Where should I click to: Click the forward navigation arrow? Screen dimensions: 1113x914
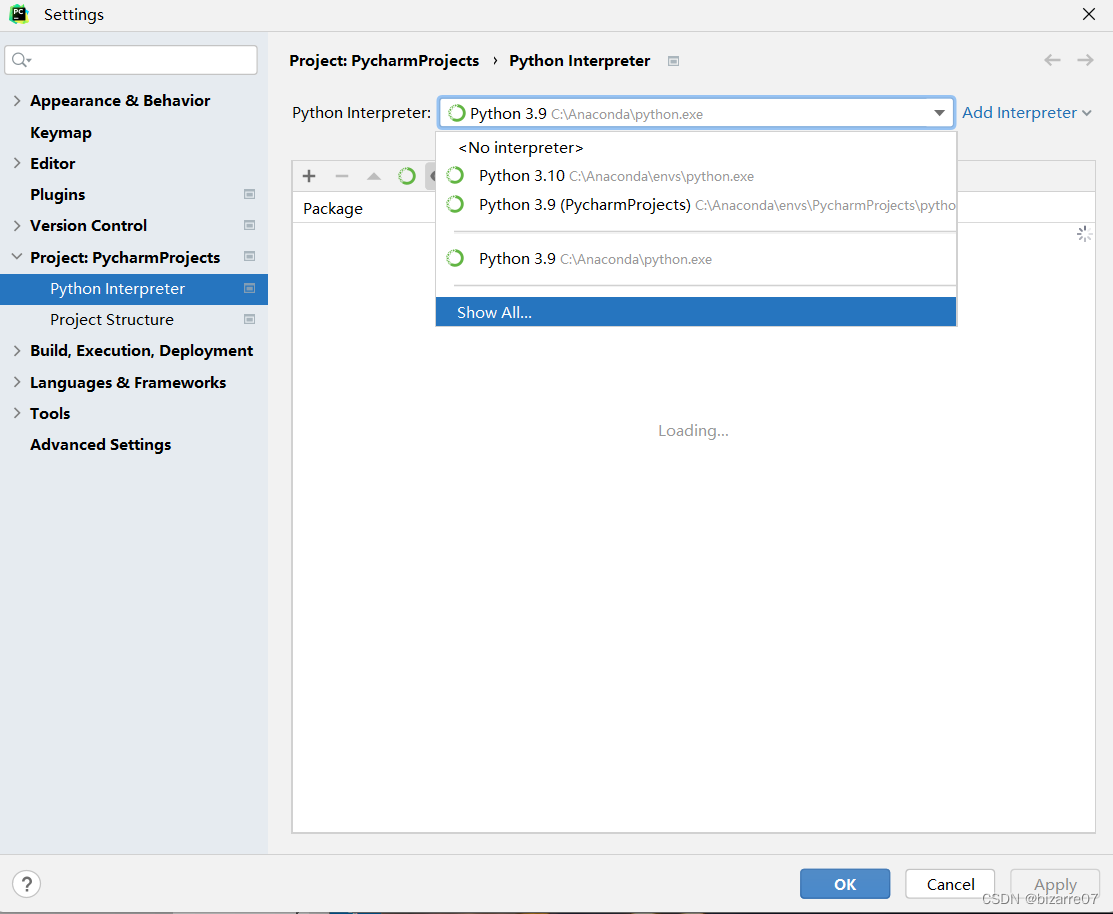pos(1085,60)
